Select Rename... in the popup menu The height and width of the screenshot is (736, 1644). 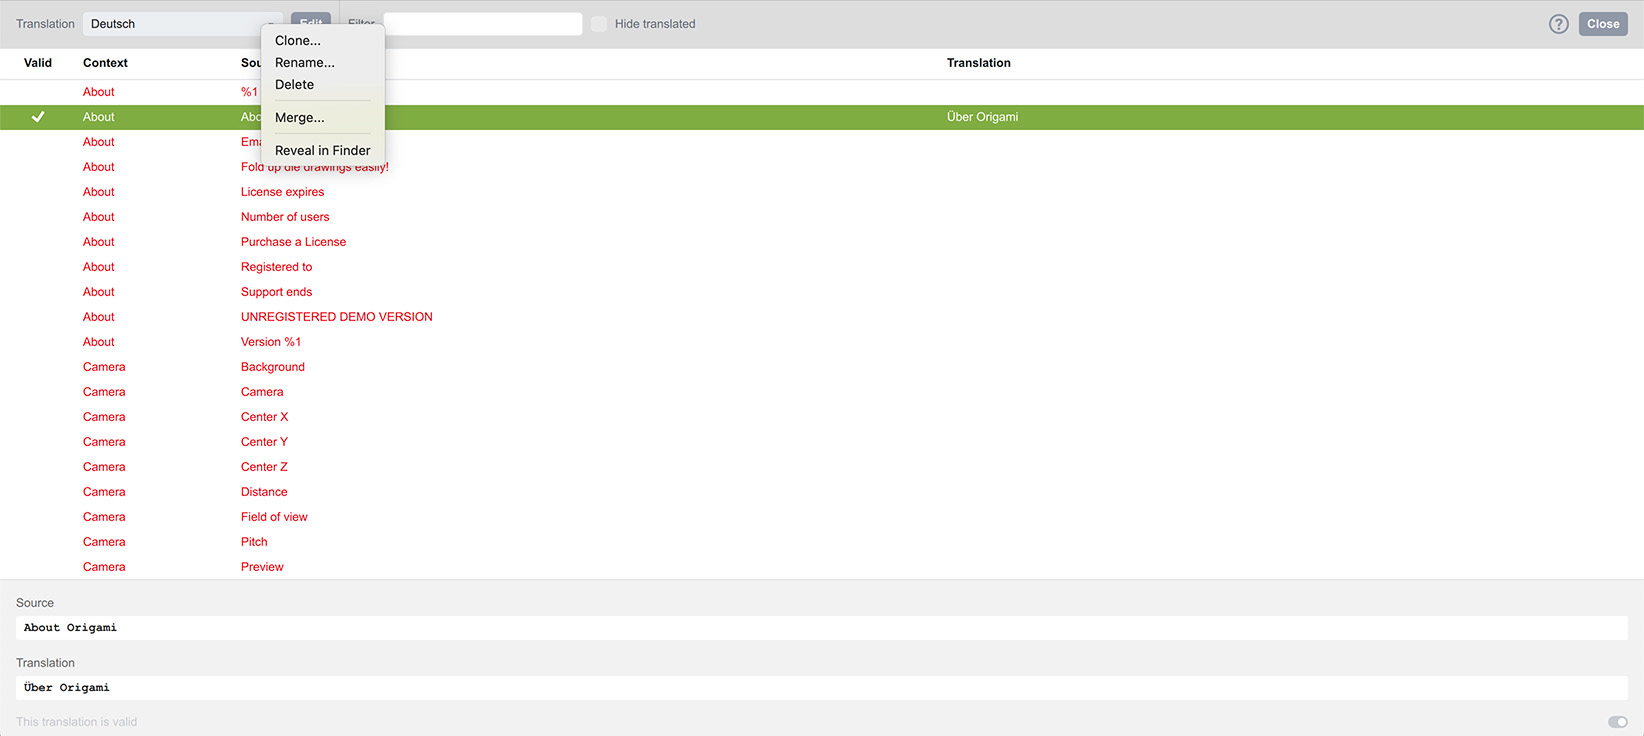click(x=305, y=63)
